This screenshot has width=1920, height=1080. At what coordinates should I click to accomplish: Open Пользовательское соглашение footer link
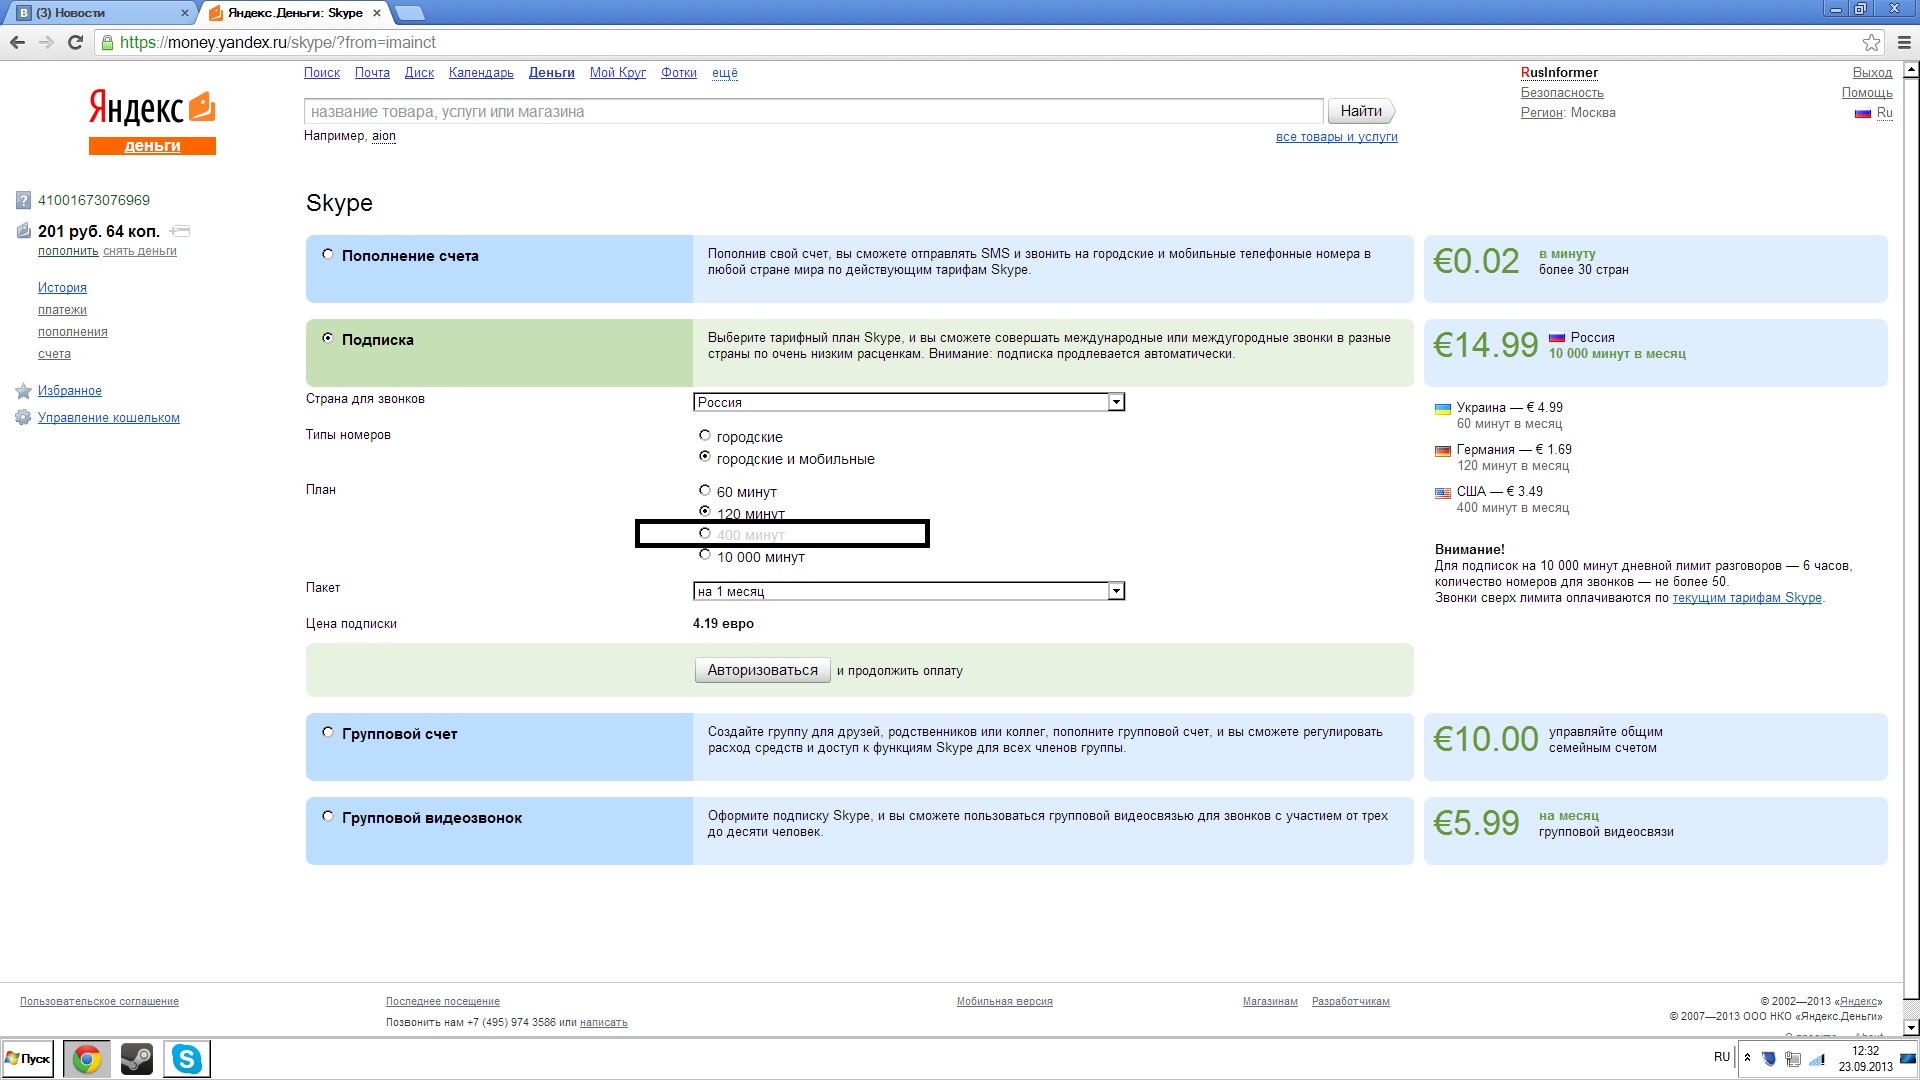[x=99, y=1001]
